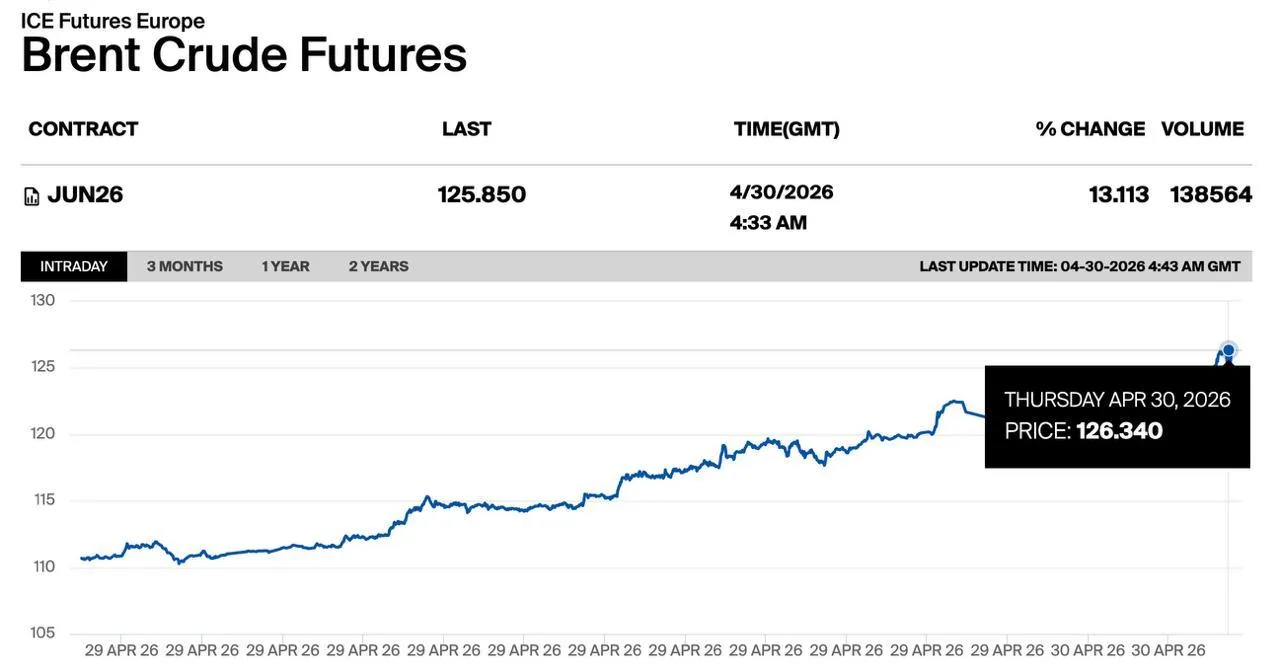Click the Brent Crude Futures heading
Viewport: 1280px width, 672px height.
244,54
